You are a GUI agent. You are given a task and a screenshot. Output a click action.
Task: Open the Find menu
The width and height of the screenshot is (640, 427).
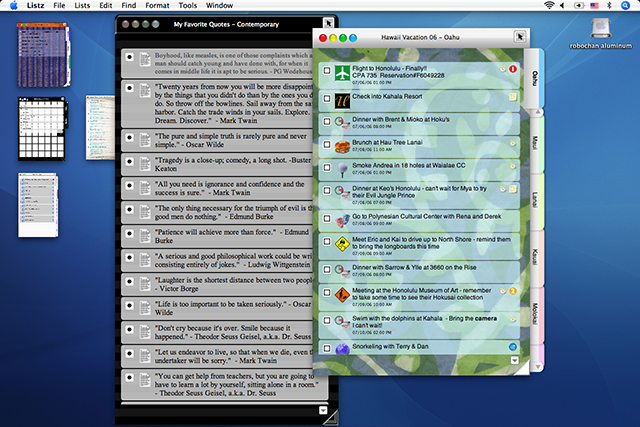(129, 5)
